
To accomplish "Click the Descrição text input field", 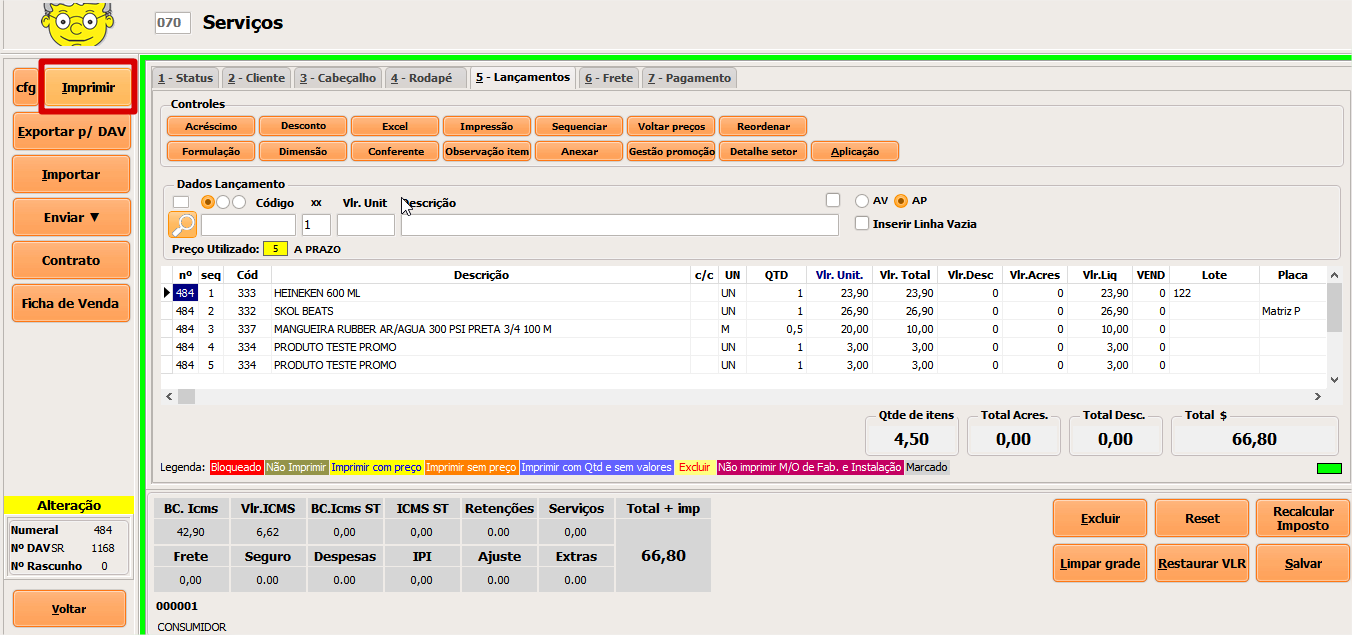I will click(x=619, y=225).
